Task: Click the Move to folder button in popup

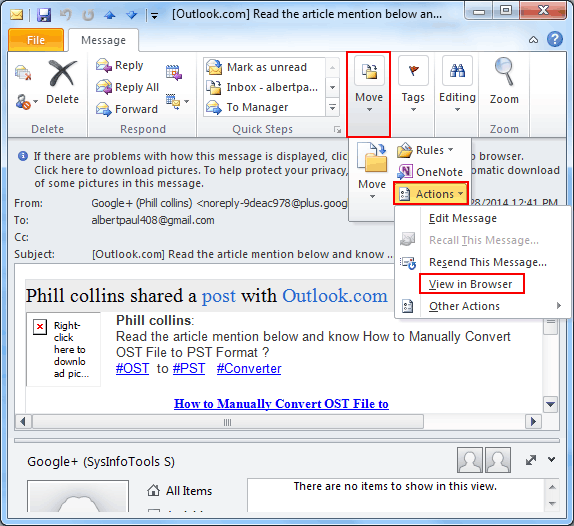Action: [x=372, y=171]
